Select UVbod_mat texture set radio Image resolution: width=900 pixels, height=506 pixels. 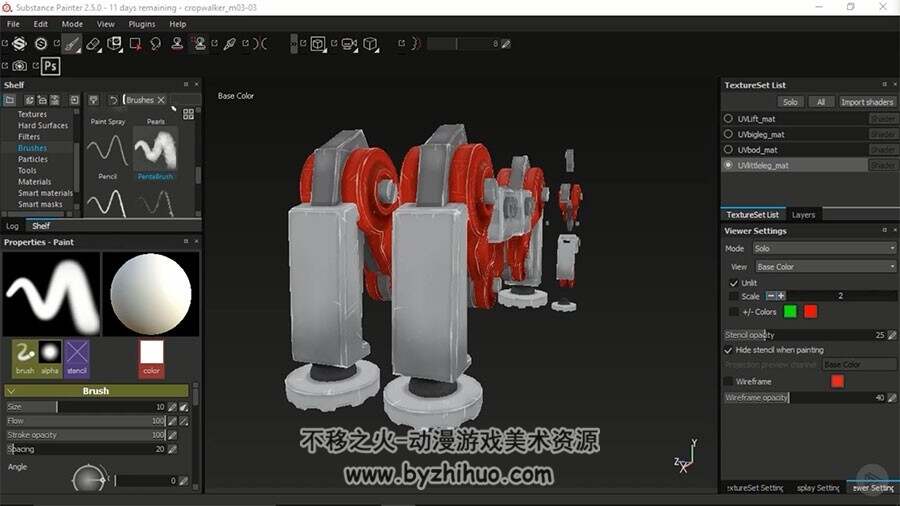[x=728, y=149]
